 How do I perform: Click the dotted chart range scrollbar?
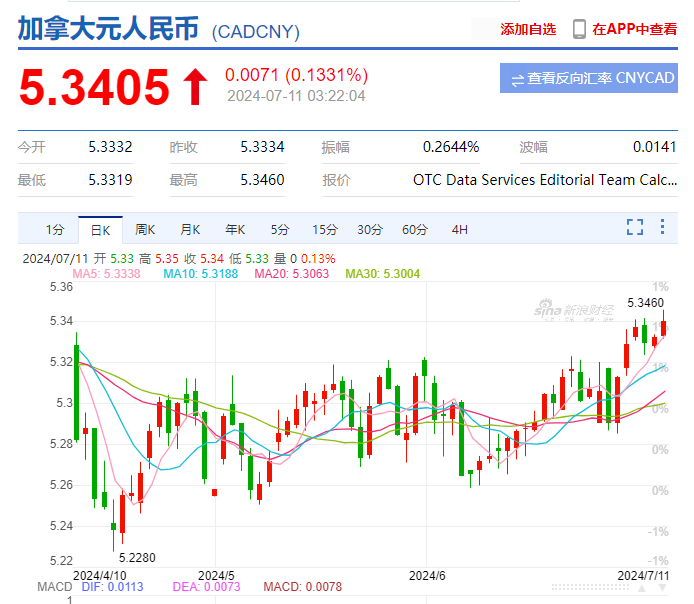click(x=590, y=588)
